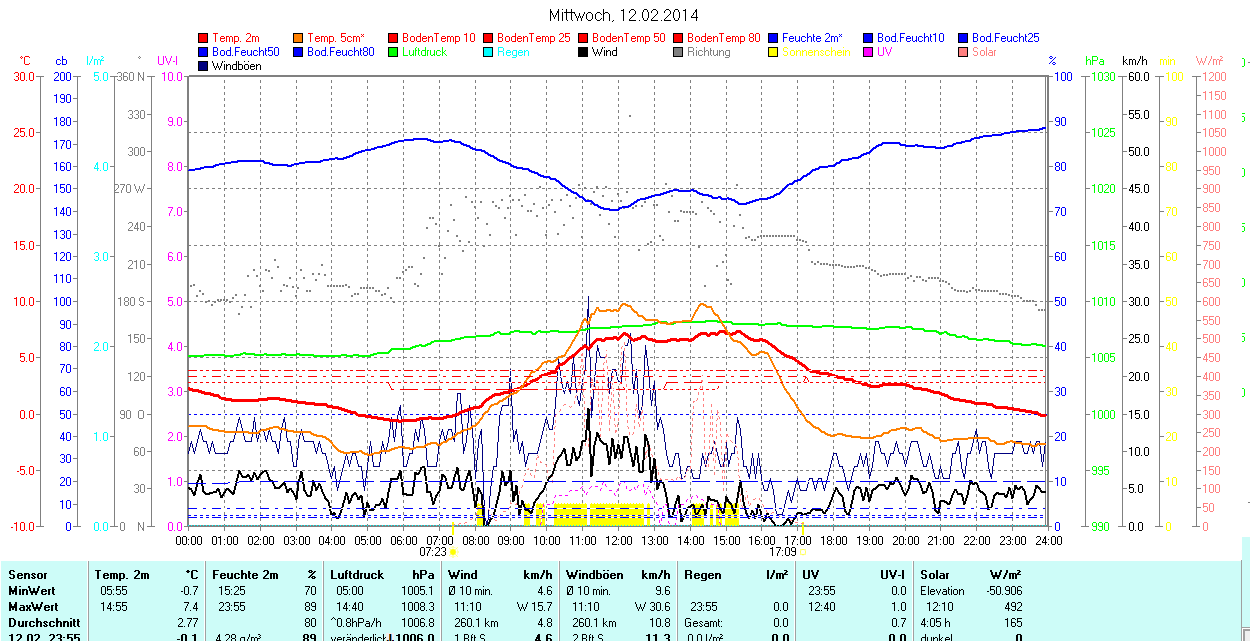Screen dimensions: 1250x641
Task: Click the 07:23 sunrise time marker
Action: coord(433,551)
